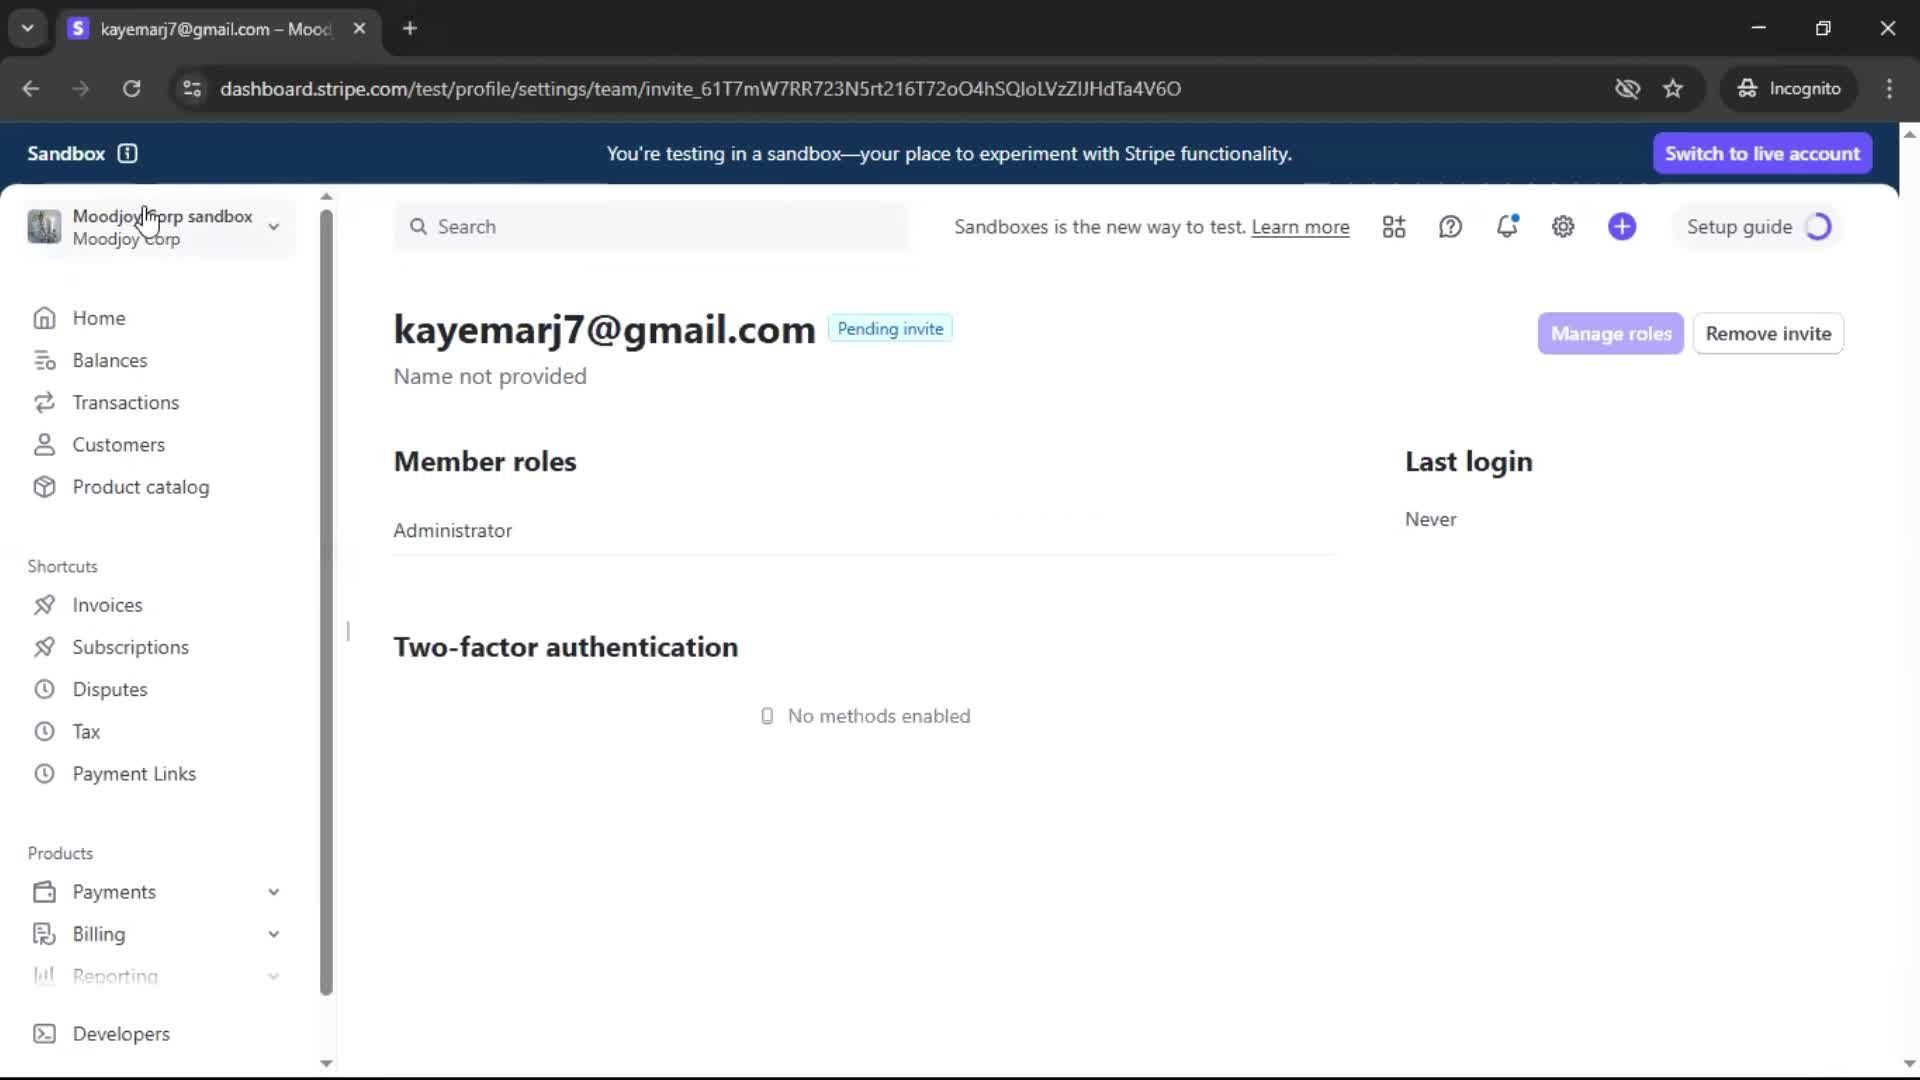Click the apps grid plus icon

(1394, 227)
